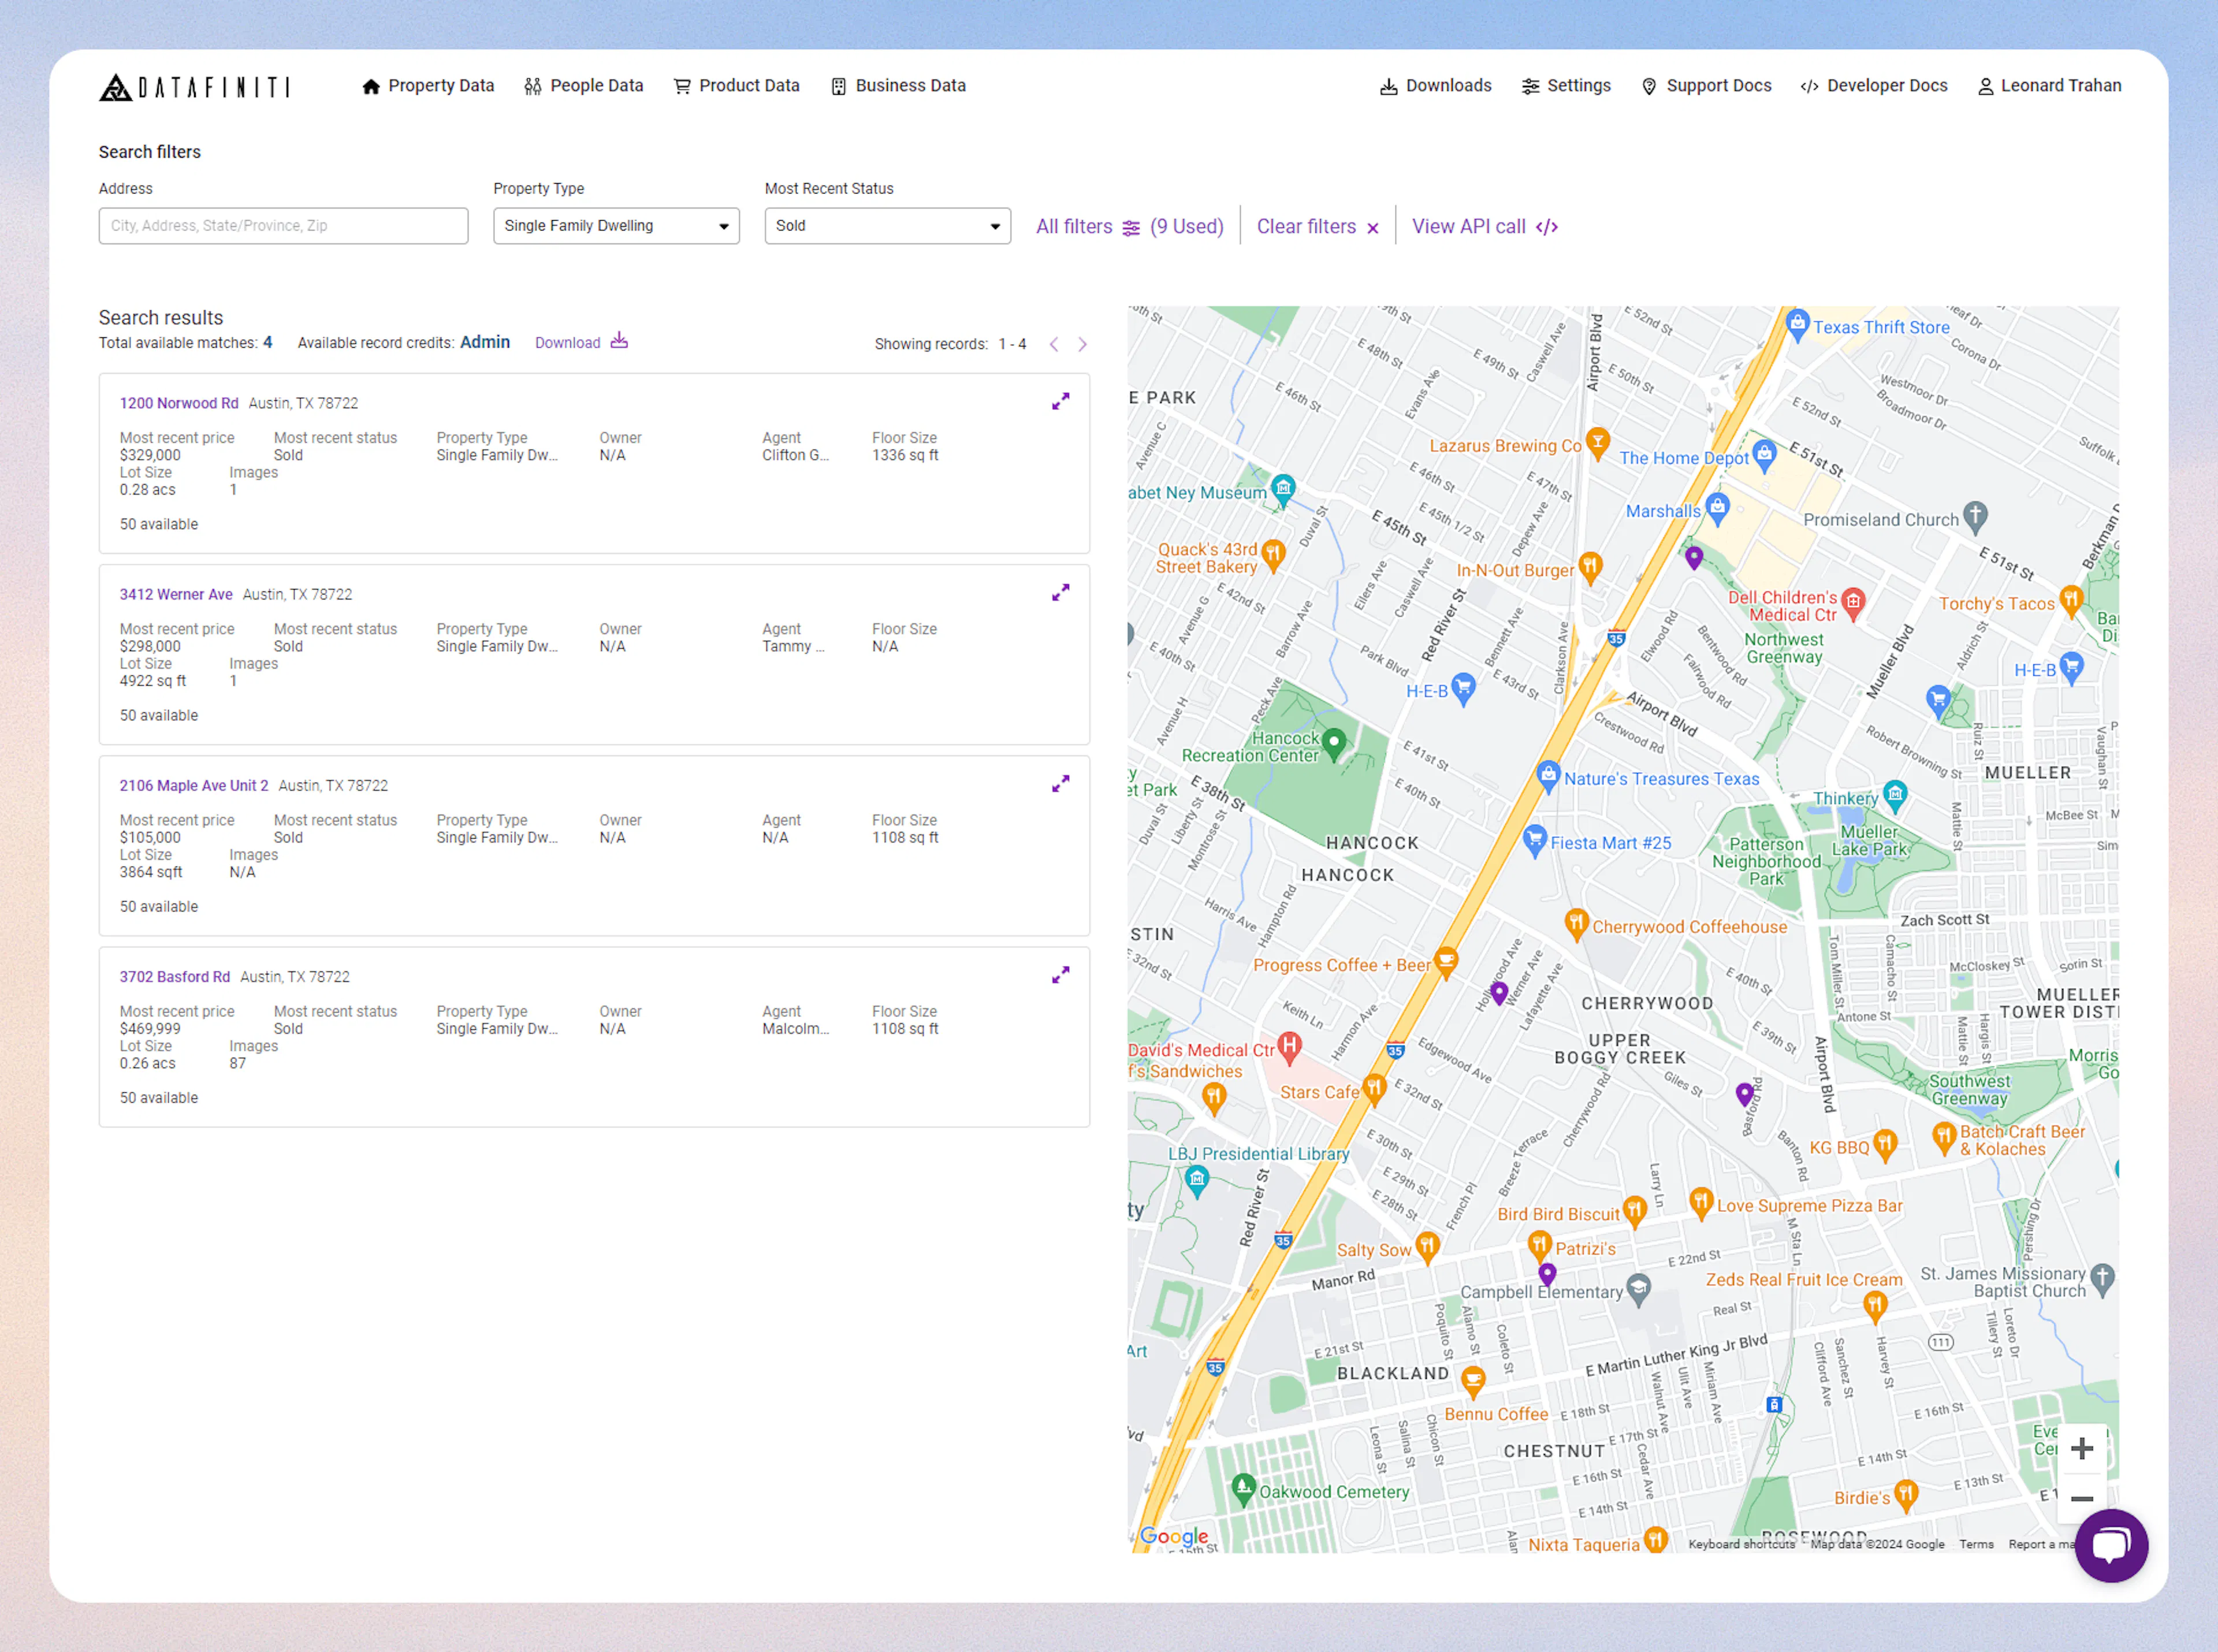Open the chat widget in bottom right

2112,1545
